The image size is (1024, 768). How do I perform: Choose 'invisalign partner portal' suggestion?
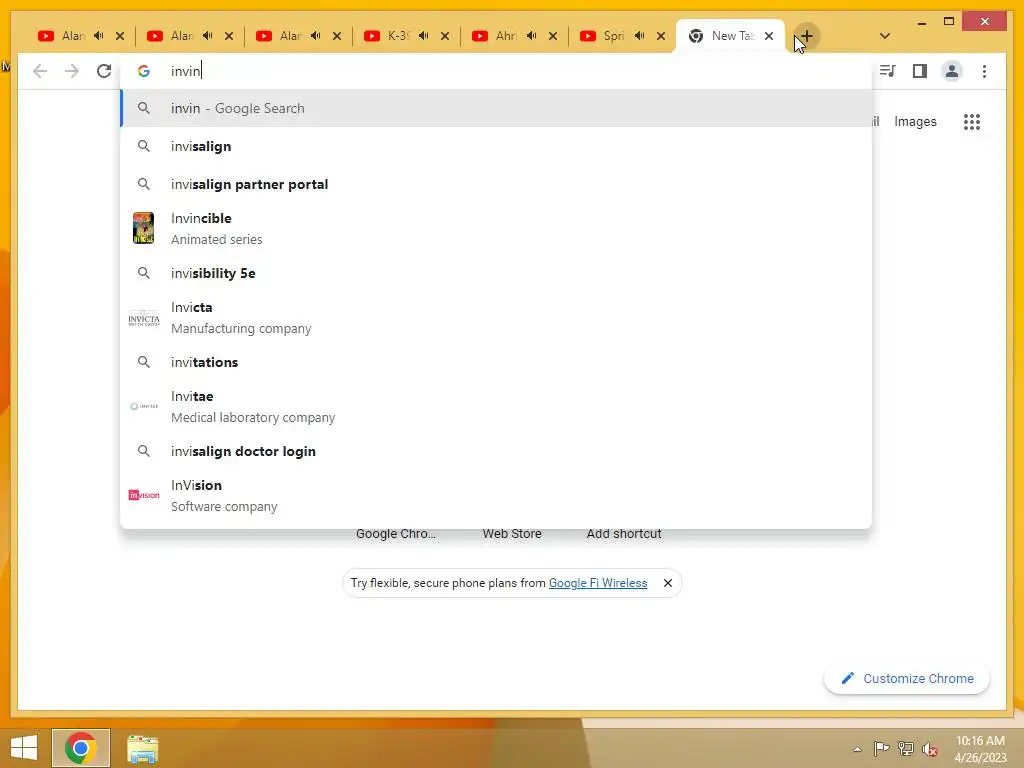tap(496, 184)
